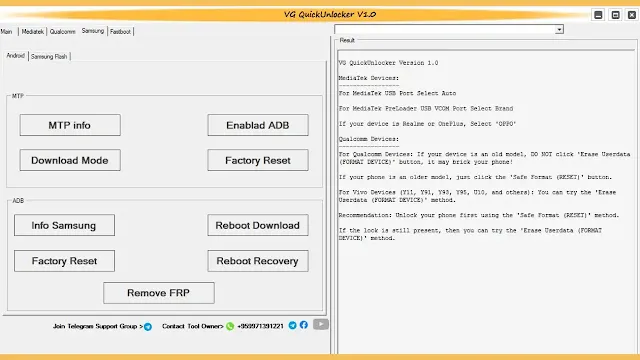The width and height of the screenshot is (640, 360).
Task: Click Factory Reset in the ADB group
Action: tap(64, 261)
